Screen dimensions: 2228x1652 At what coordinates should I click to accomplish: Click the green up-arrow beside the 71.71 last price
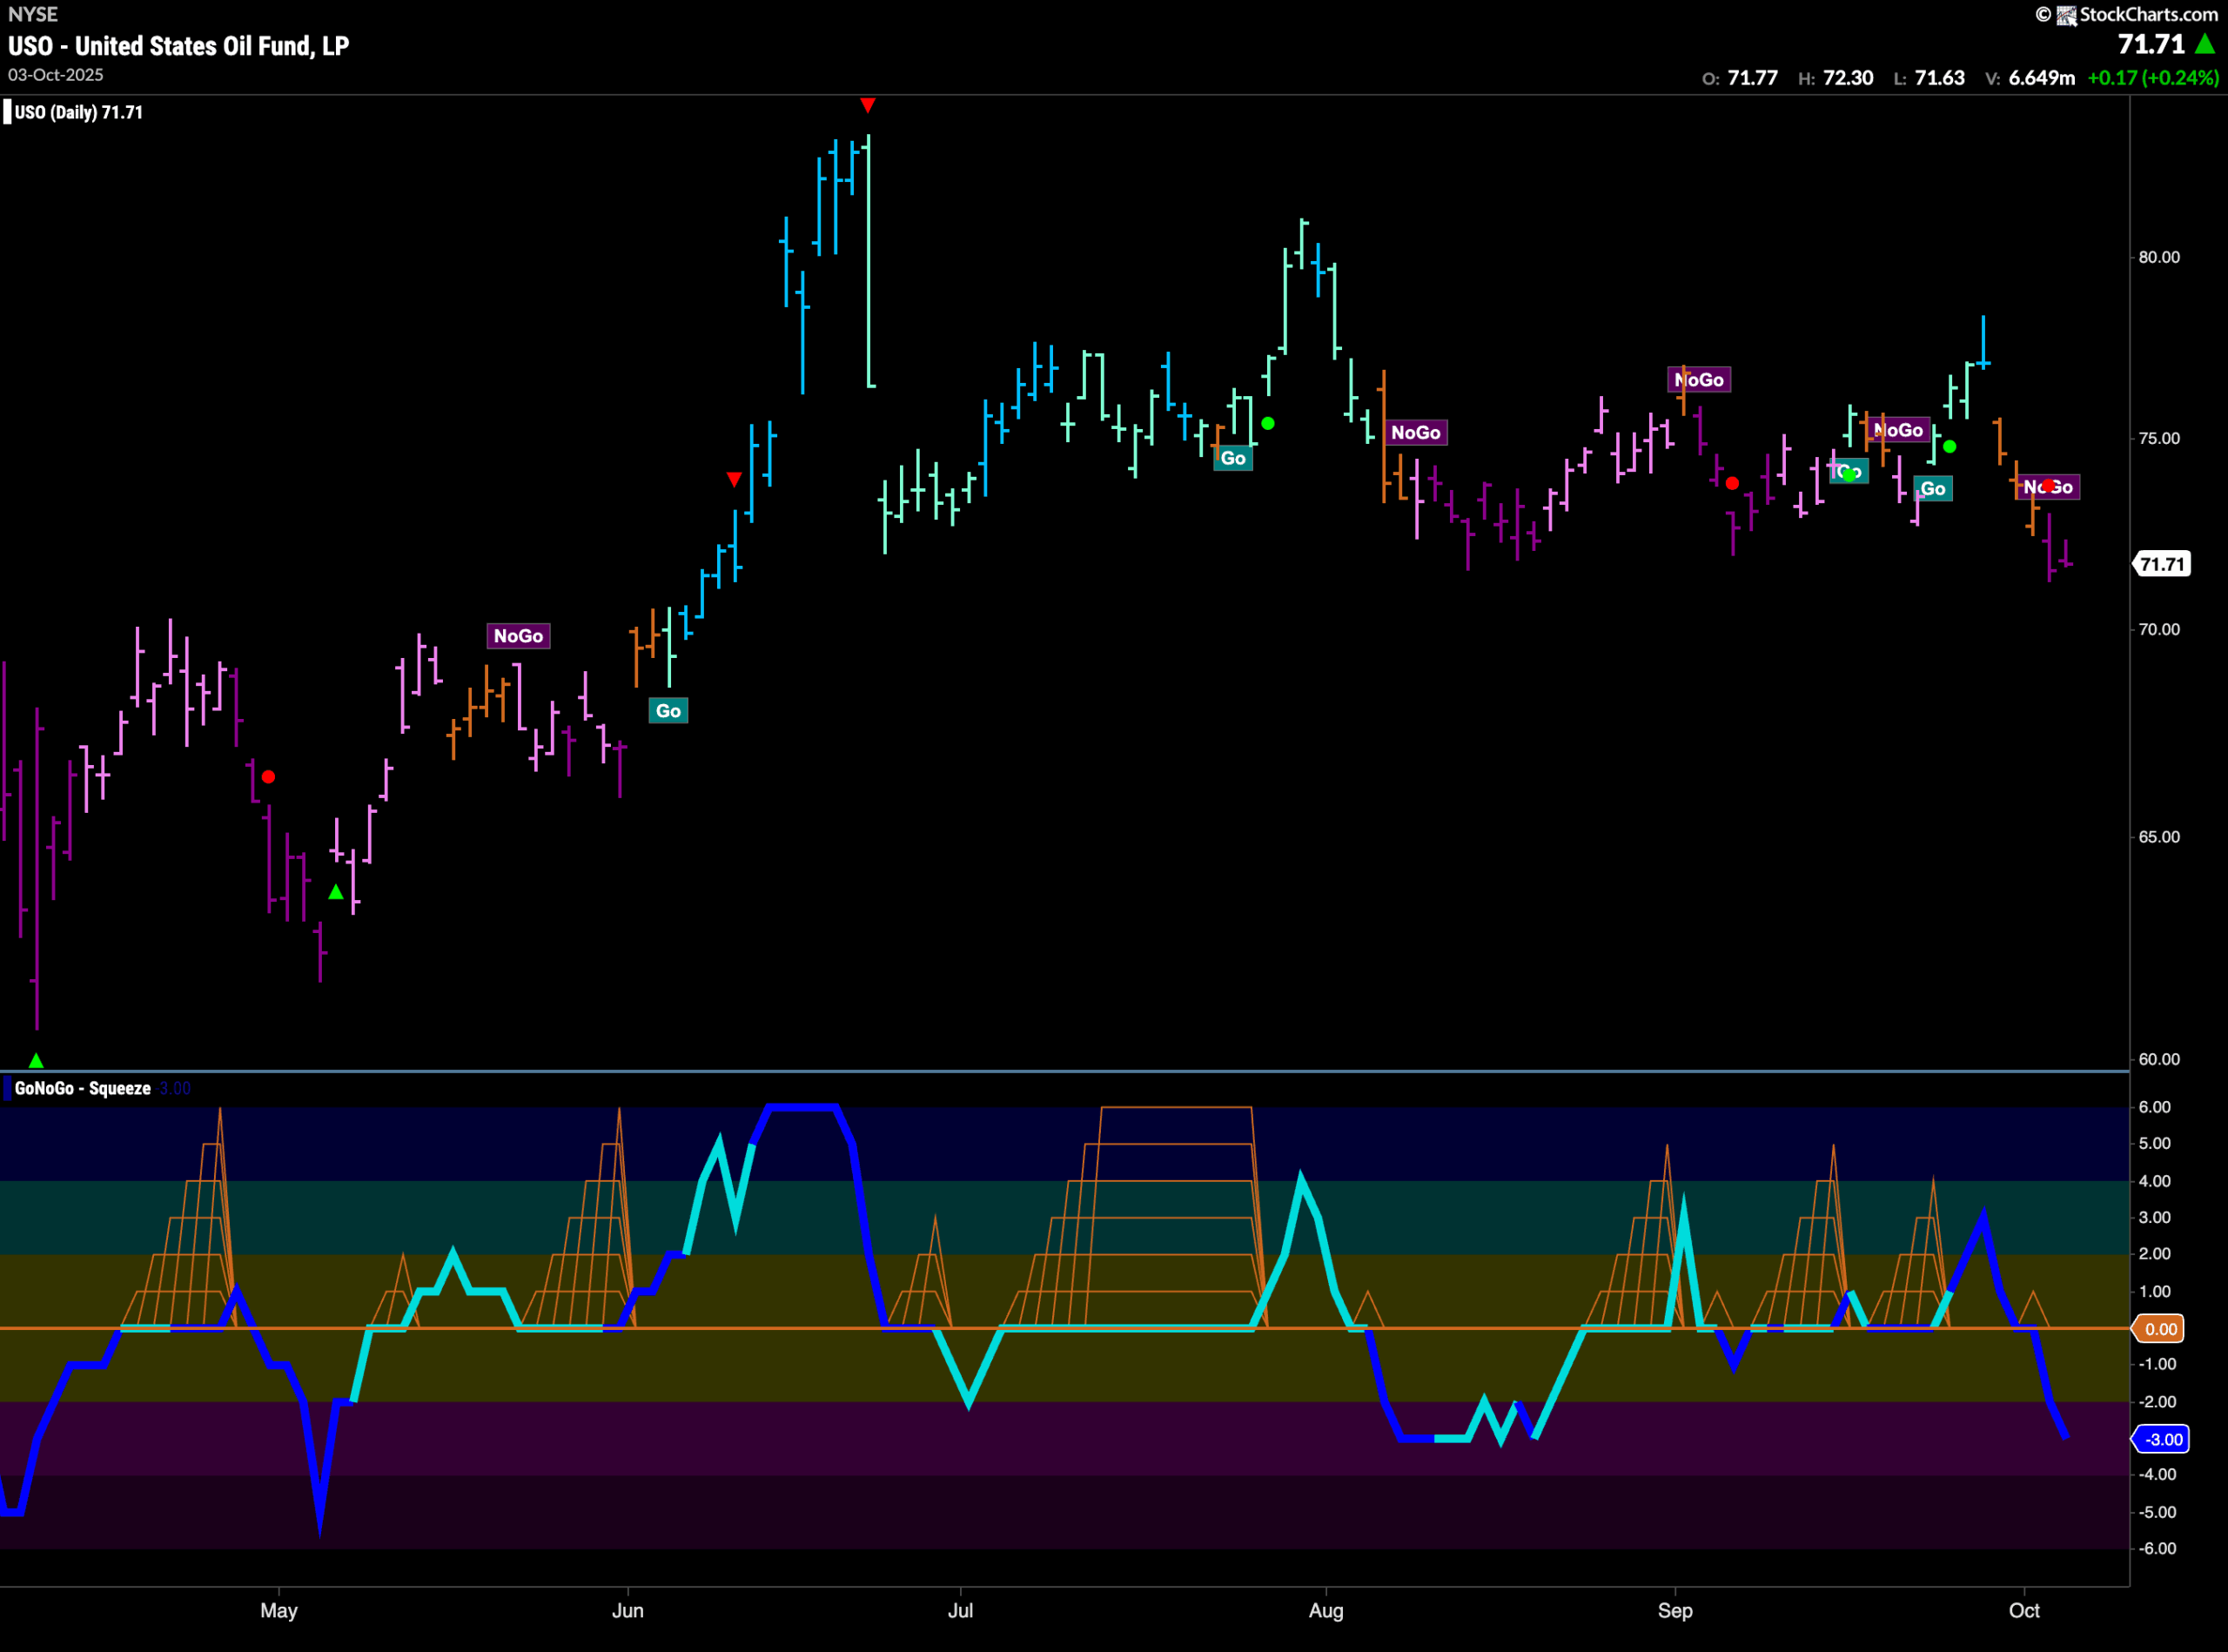tap(2205, 44)
